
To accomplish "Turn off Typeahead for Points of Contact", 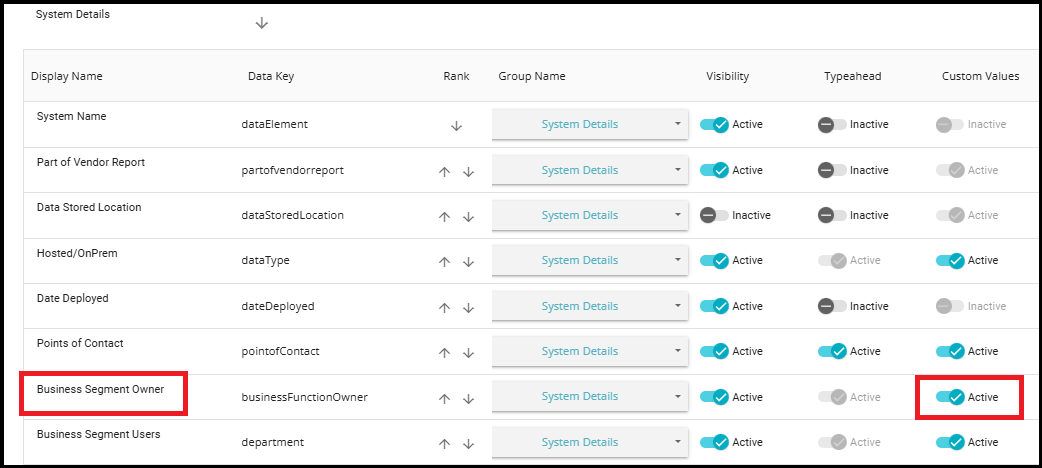I will (x=832, y=351).
